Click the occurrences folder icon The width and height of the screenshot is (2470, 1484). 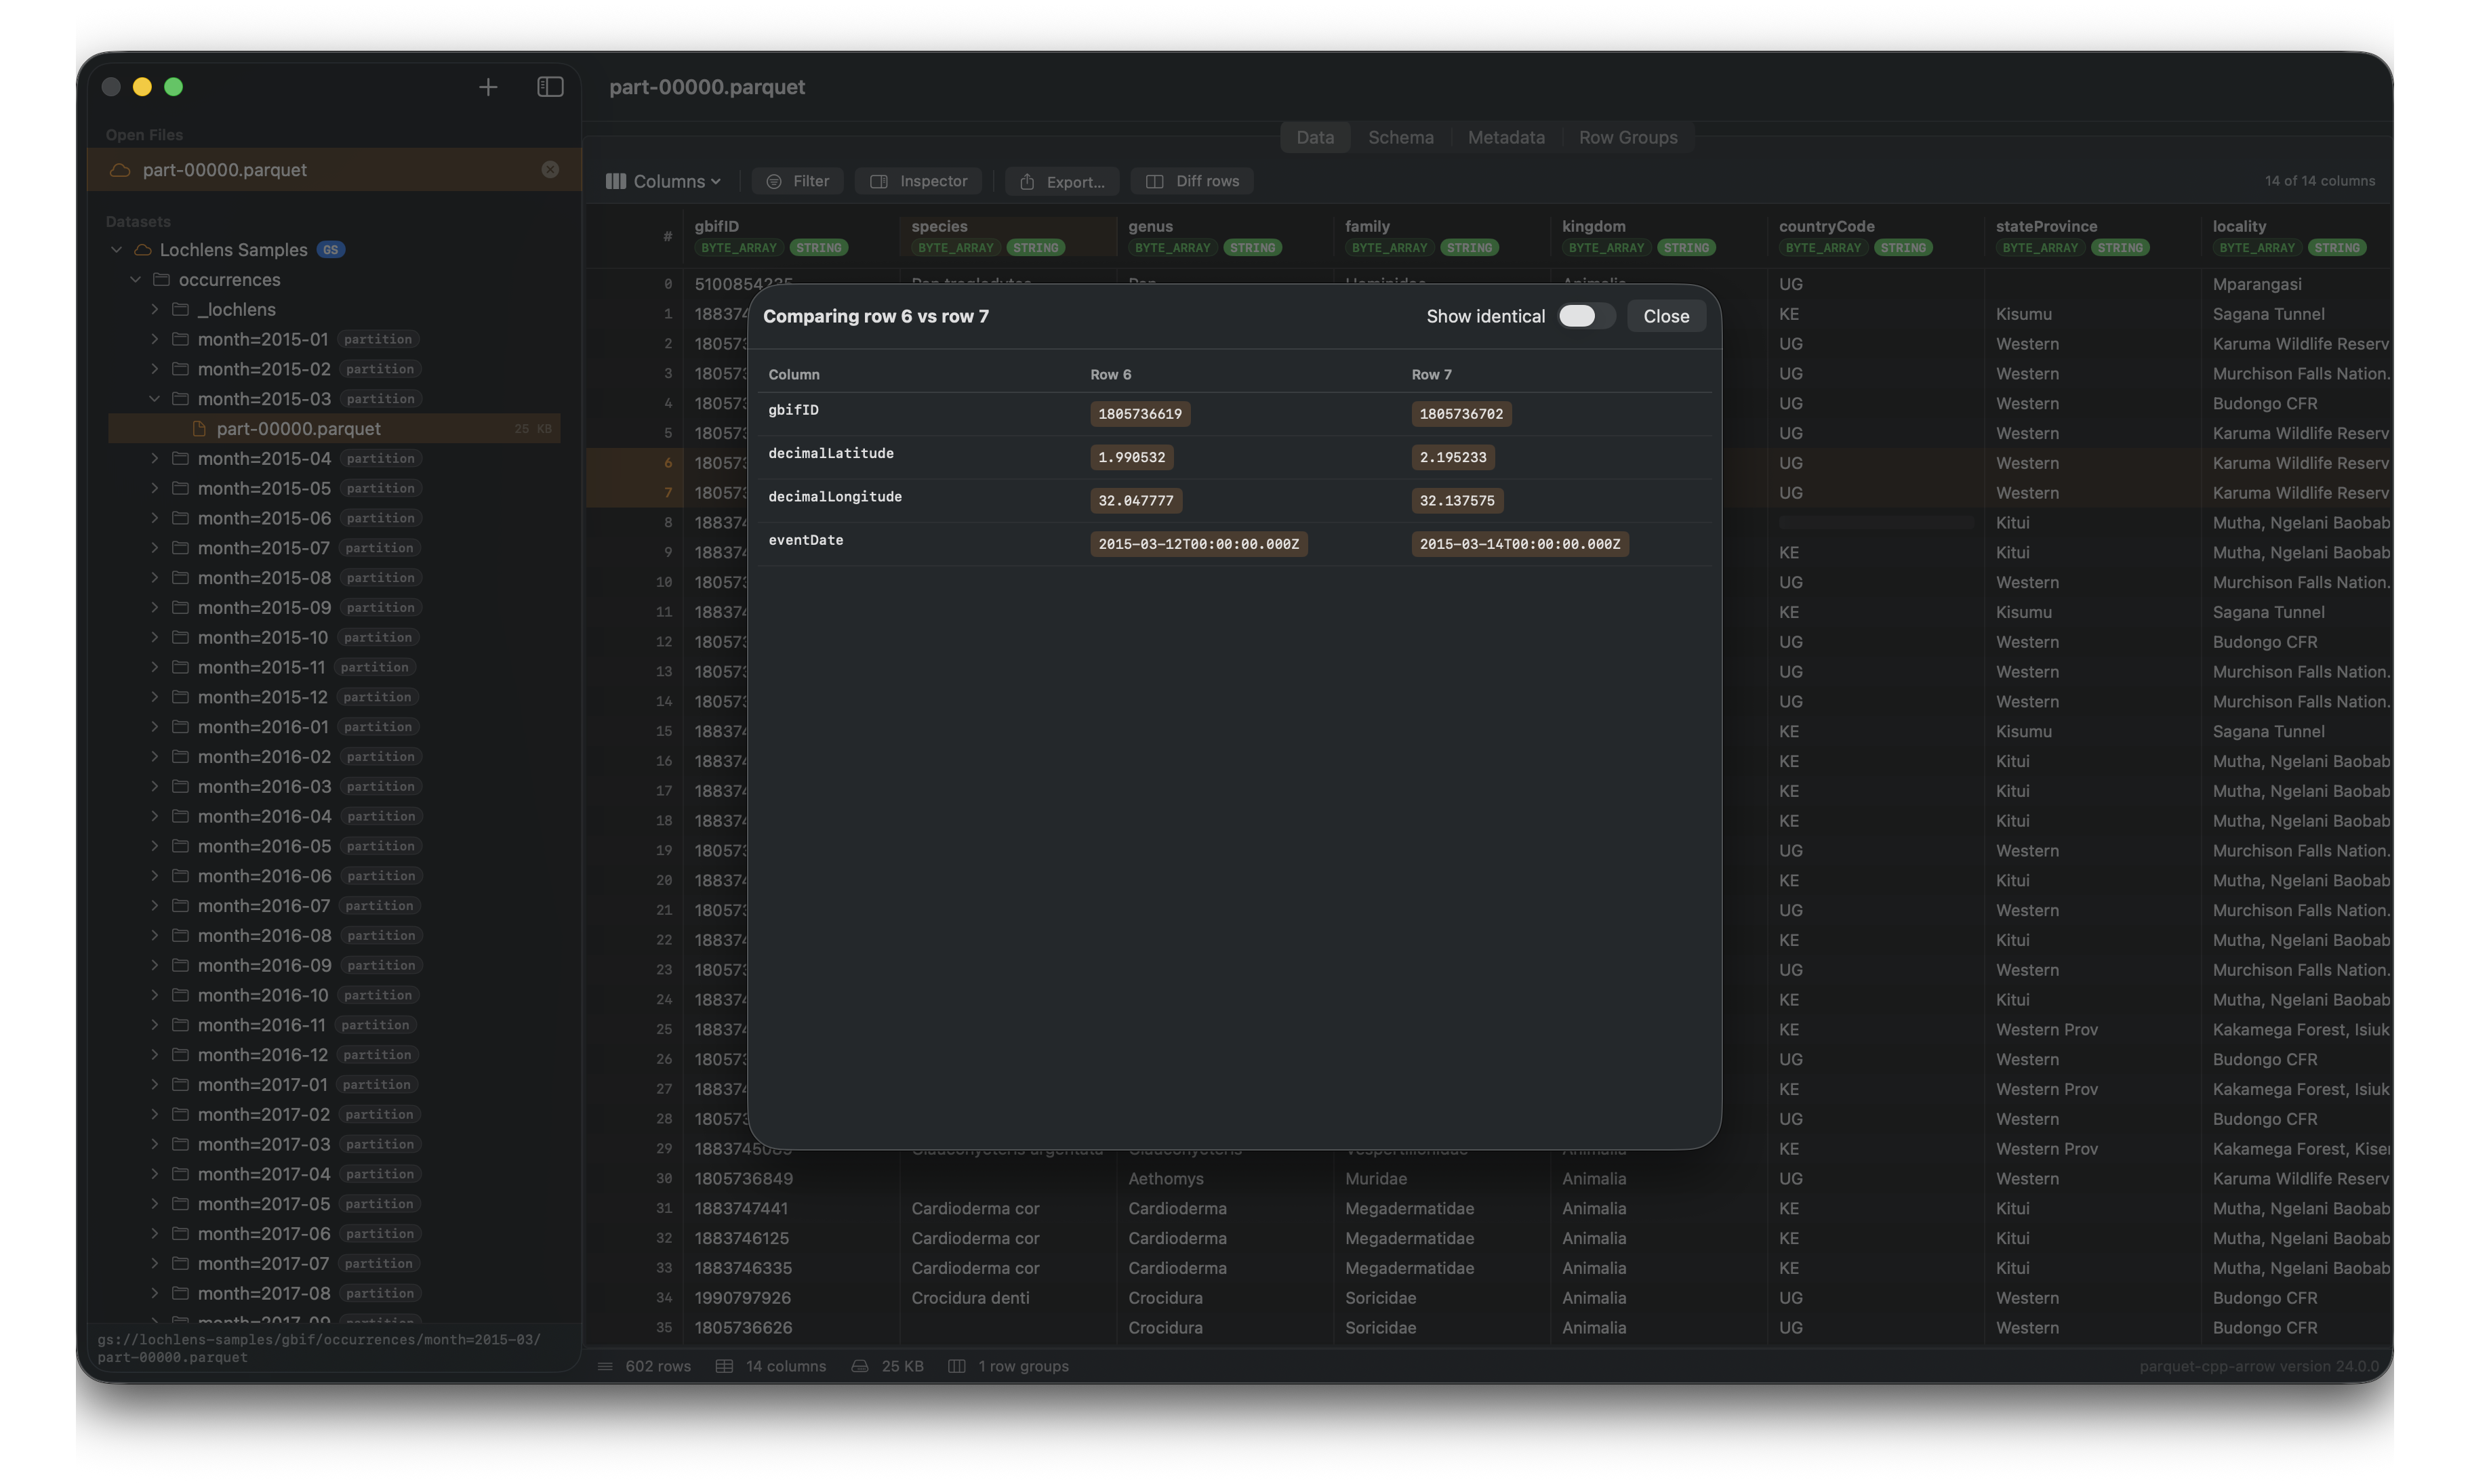click(x=162, y=280)
